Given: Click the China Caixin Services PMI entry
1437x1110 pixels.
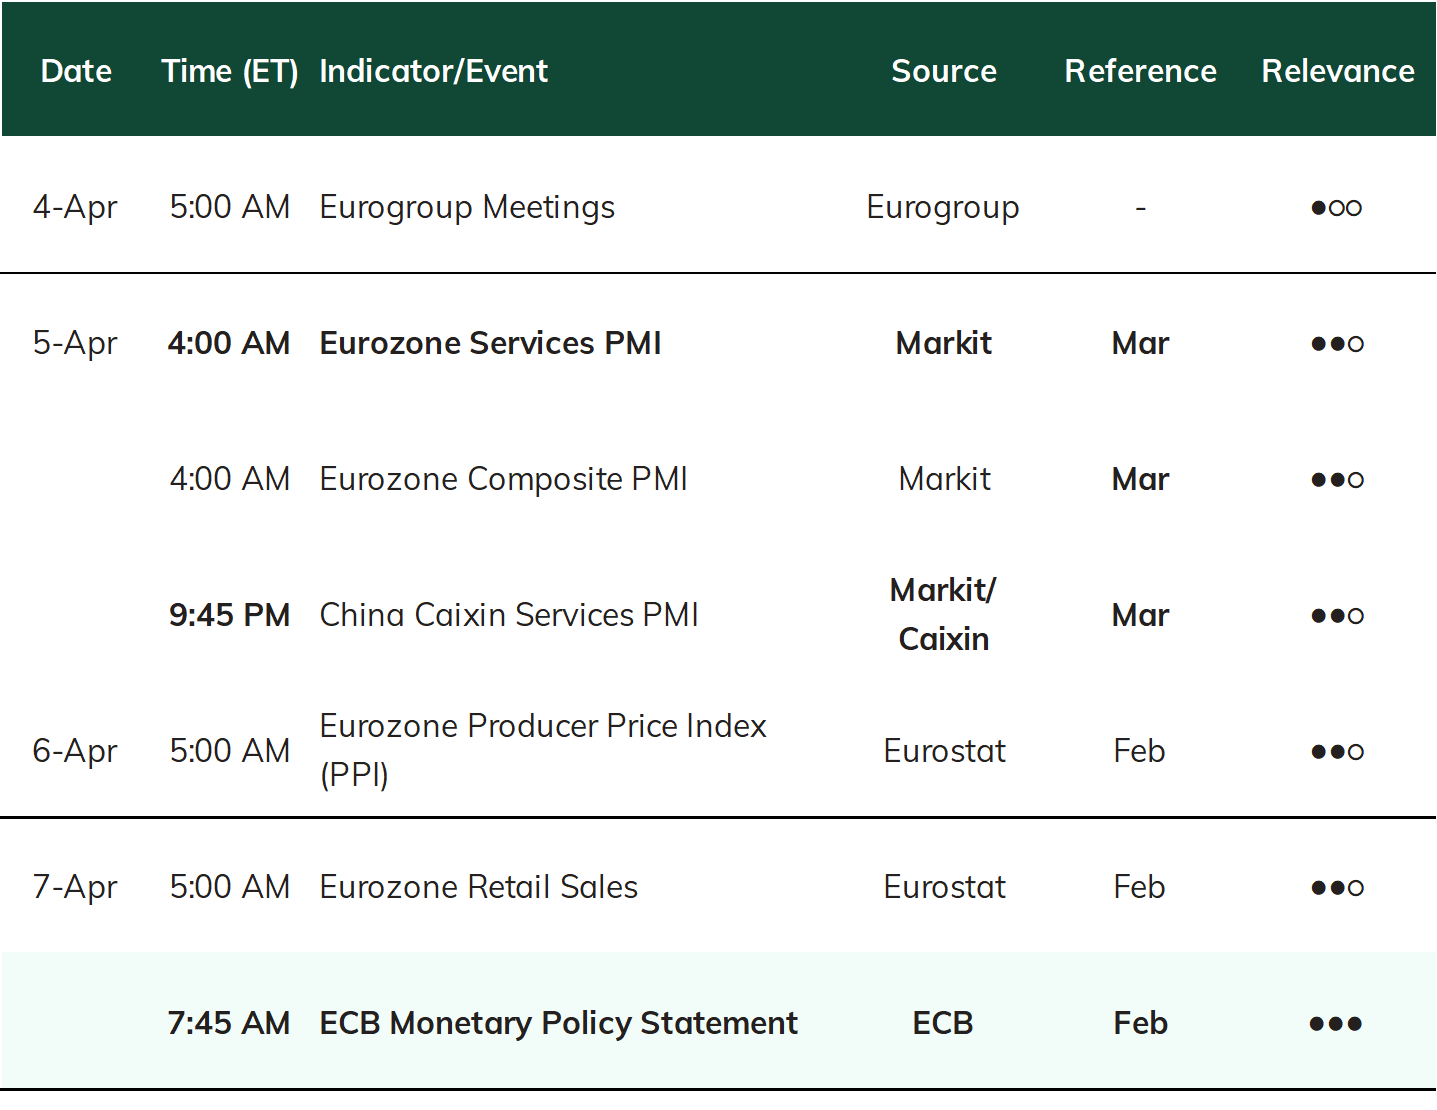Looking at the screenshot, I should 509,615.
